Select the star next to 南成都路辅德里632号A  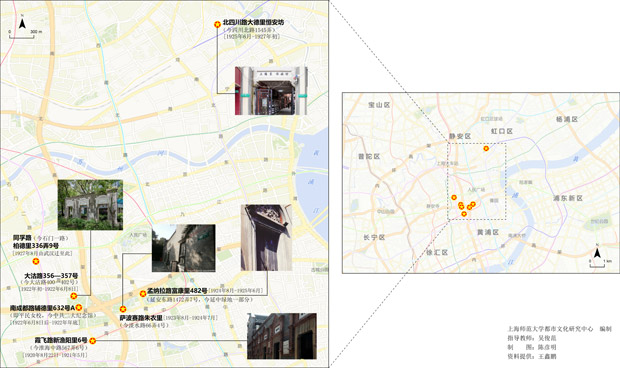pos(79,307)
